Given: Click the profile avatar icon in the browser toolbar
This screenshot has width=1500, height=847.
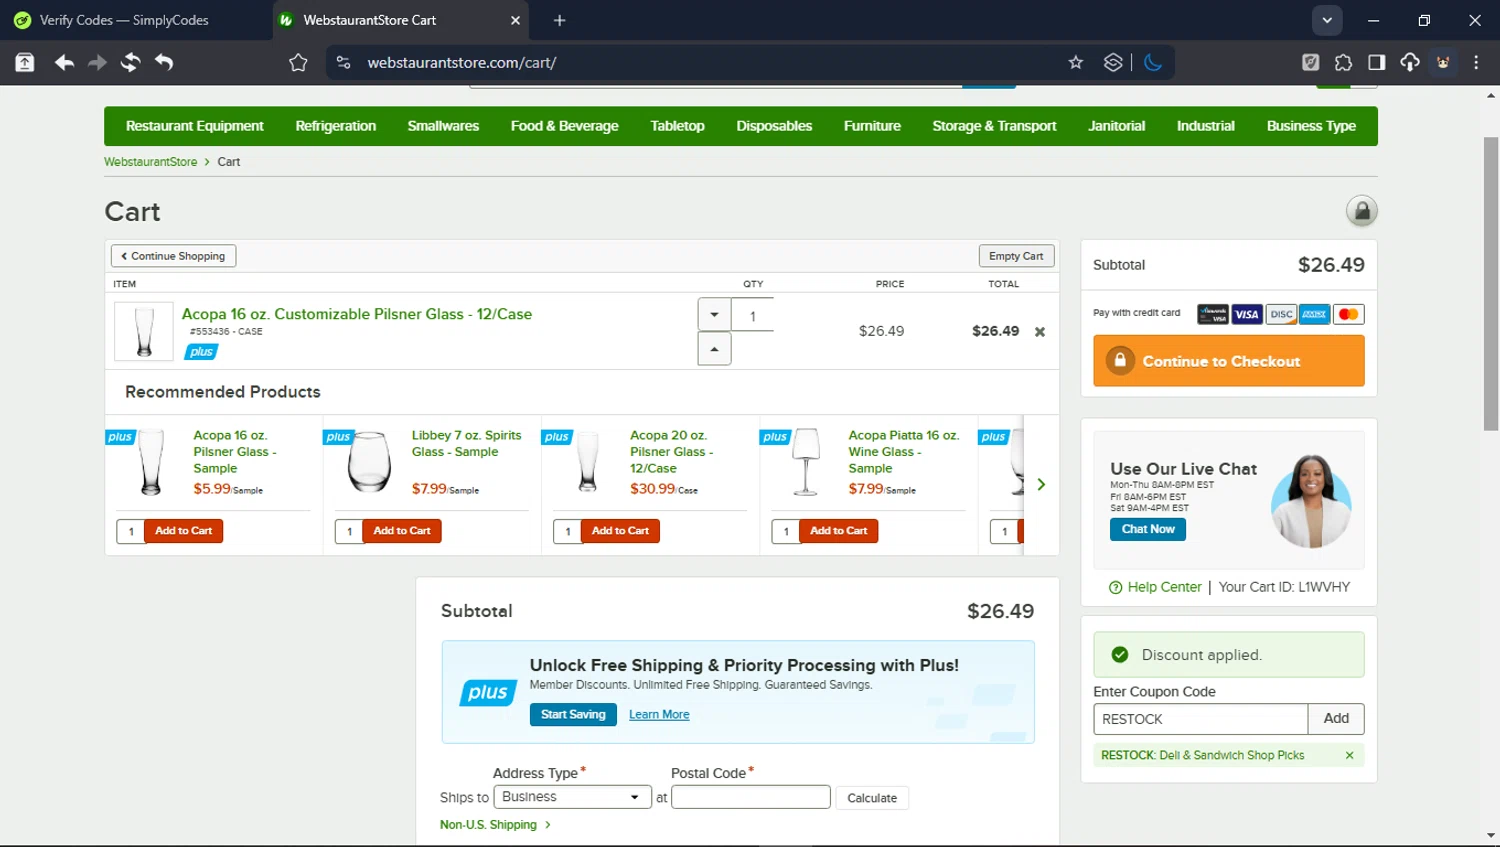Looking at the screenshot, I should point(1443,62).
